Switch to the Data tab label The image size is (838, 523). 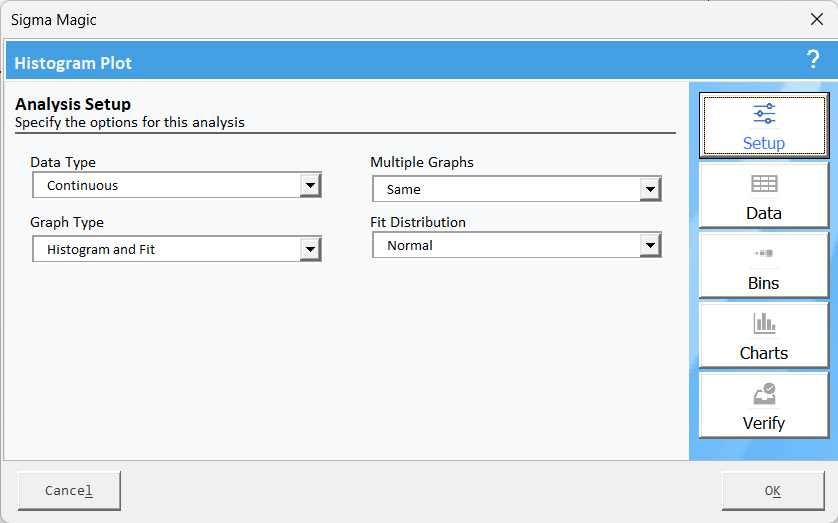(764, 213)
